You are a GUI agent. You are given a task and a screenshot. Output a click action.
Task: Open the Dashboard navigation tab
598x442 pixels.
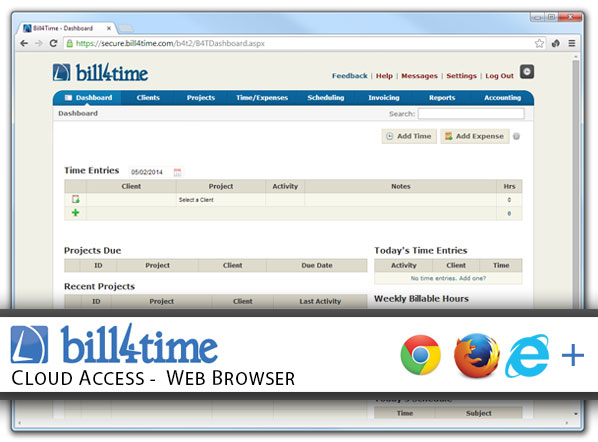point(88,98)
